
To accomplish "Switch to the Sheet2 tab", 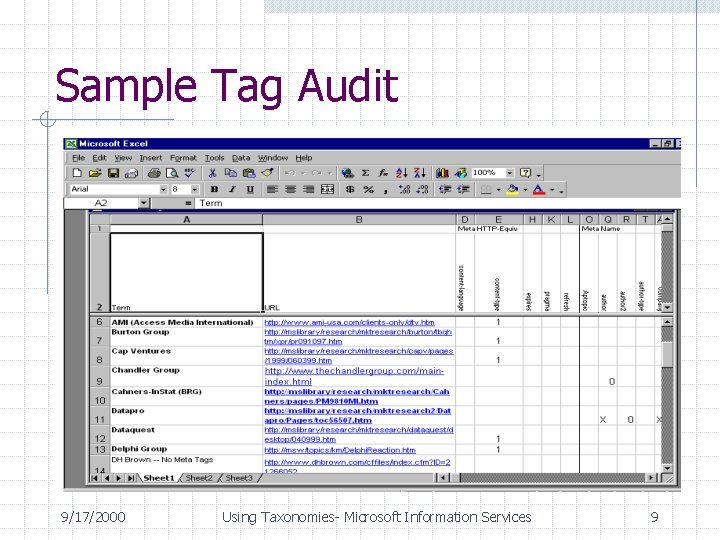I will click(199, 478).
